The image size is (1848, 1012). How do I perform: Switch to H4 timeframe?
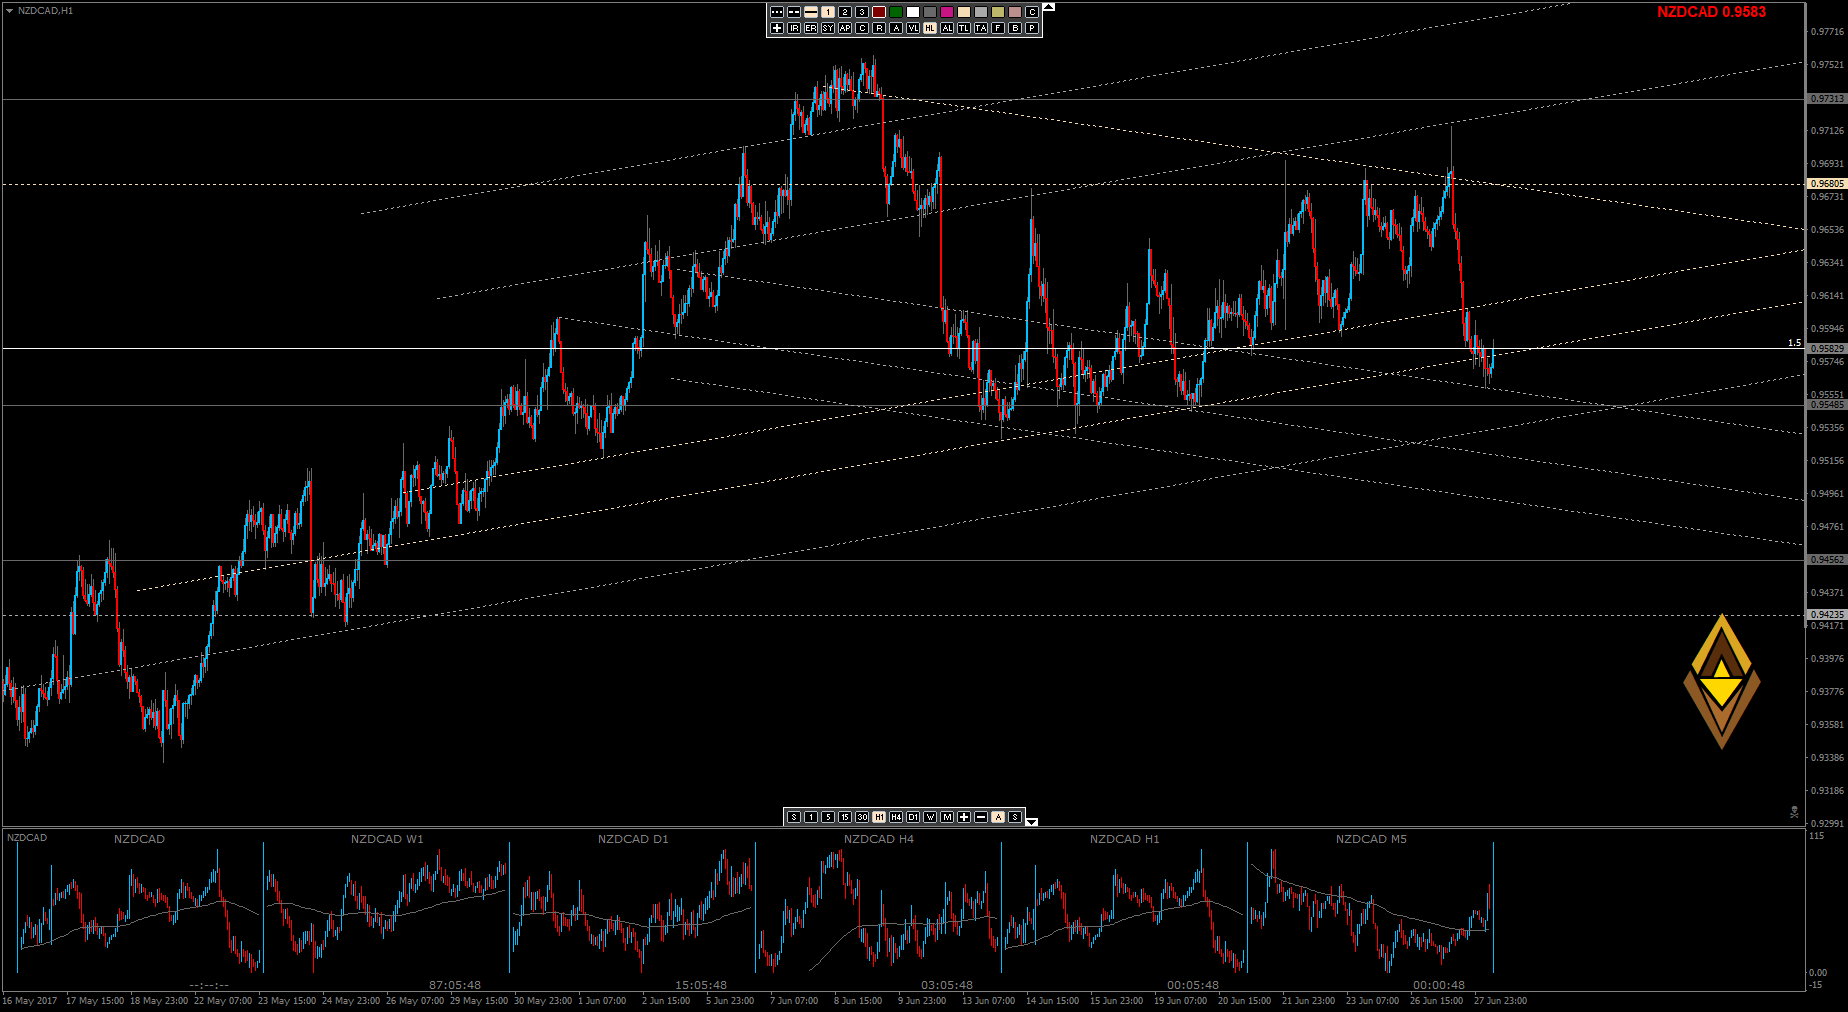tap(896, 817)
